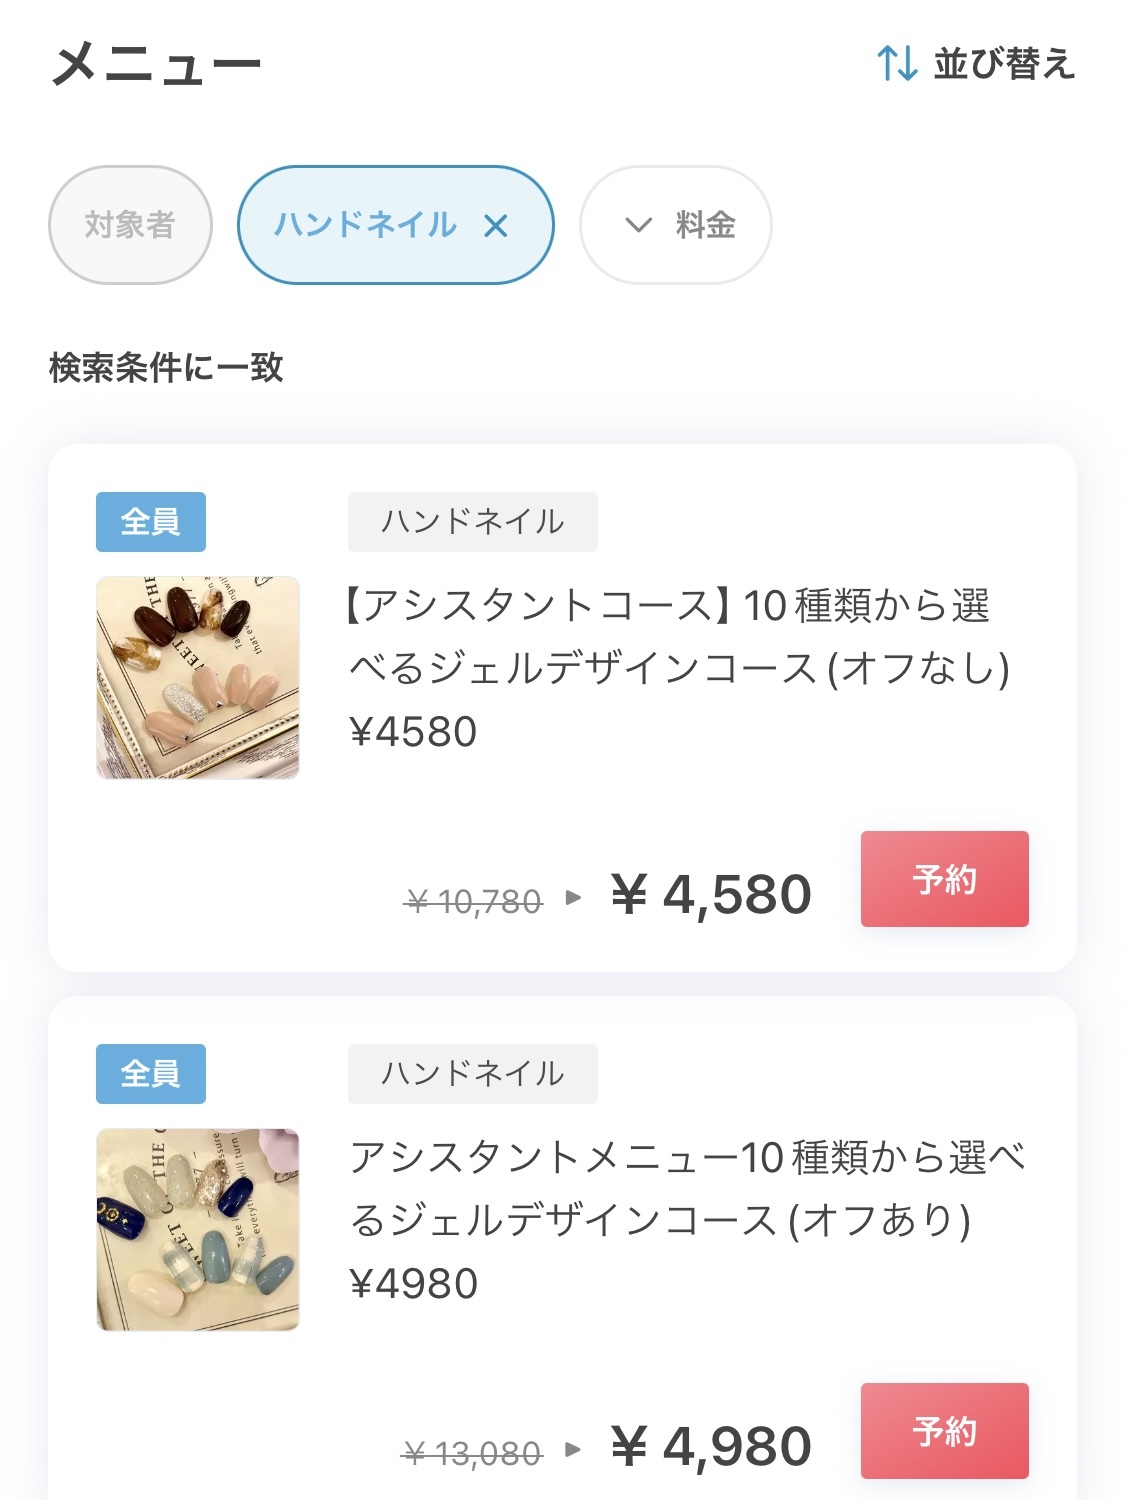
Task: Click second card's ハンドネイル category tag
Action: click(472, 1073)
